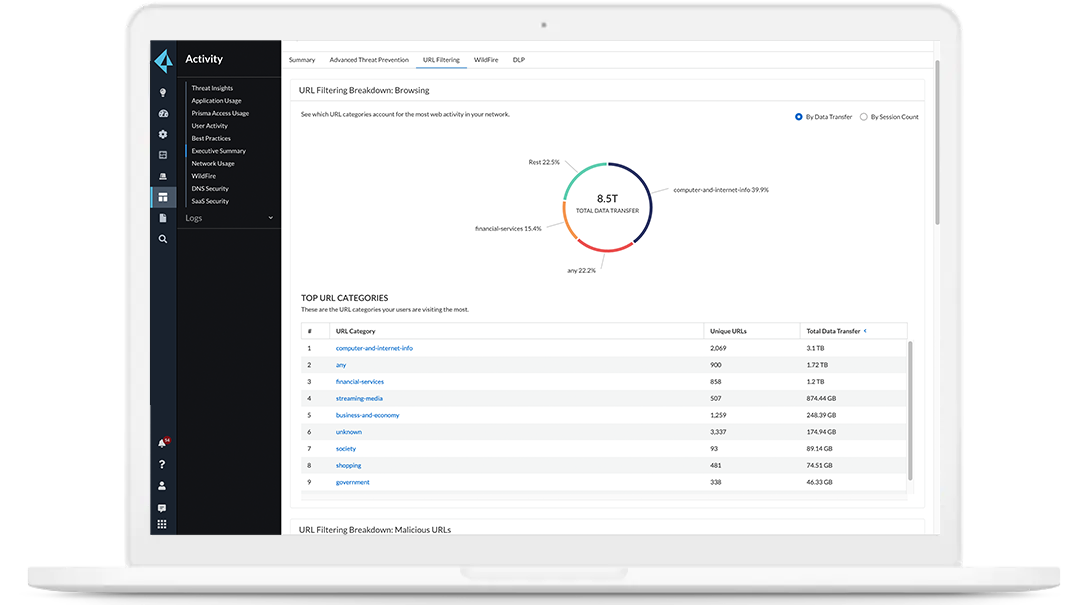The height and width of the screenshot is (605, 1087).
Task: Open Search with the magnifier icon
Action: 162,239
